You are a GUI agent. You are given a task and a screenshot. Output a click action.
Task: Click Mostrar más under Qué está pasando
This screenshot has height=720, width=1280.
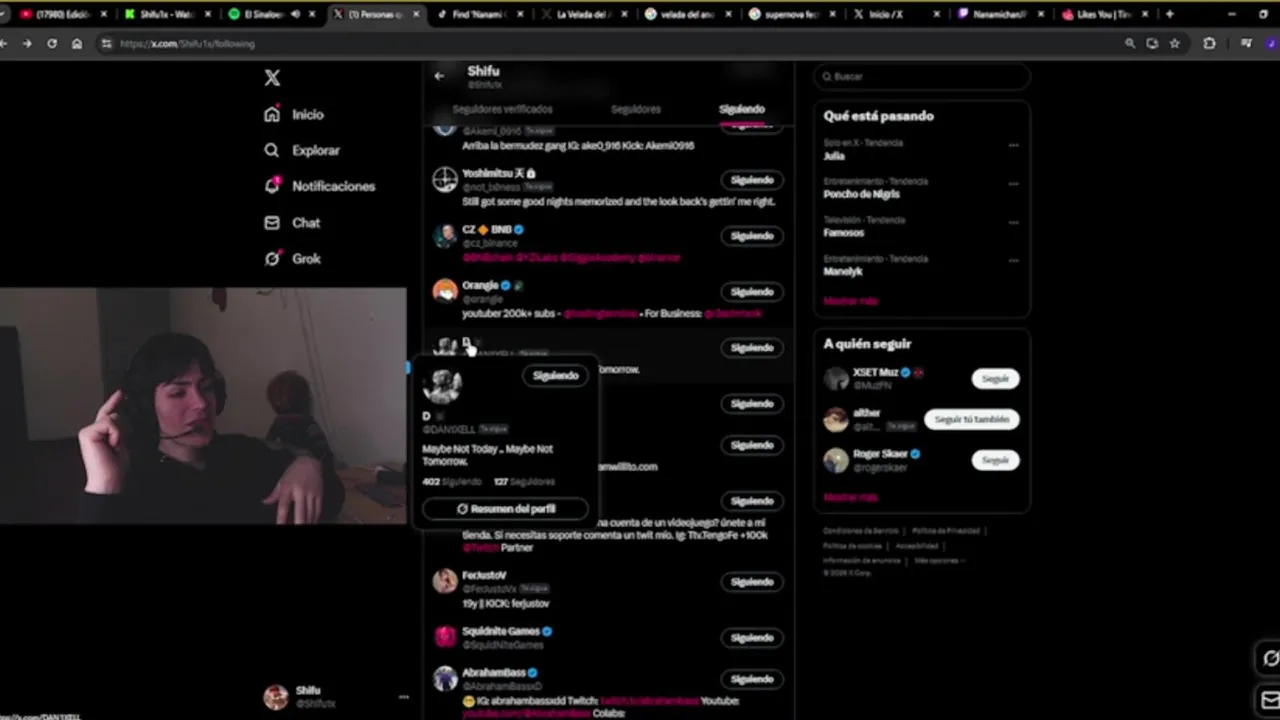(850, 301)
